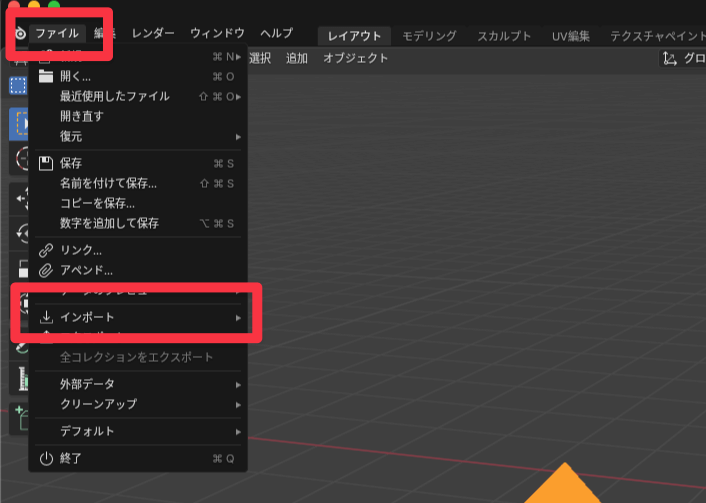
Task: Select 名前を付けて保存... menu entry
Action: coord(138,184)
